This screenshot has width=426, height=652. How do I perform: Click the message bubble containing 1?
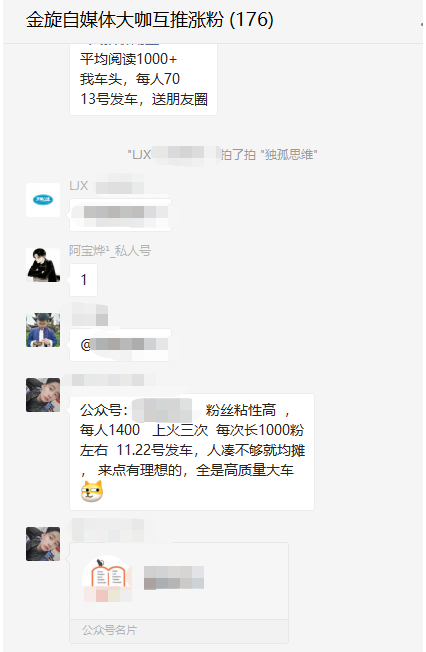tap(84, 280)
